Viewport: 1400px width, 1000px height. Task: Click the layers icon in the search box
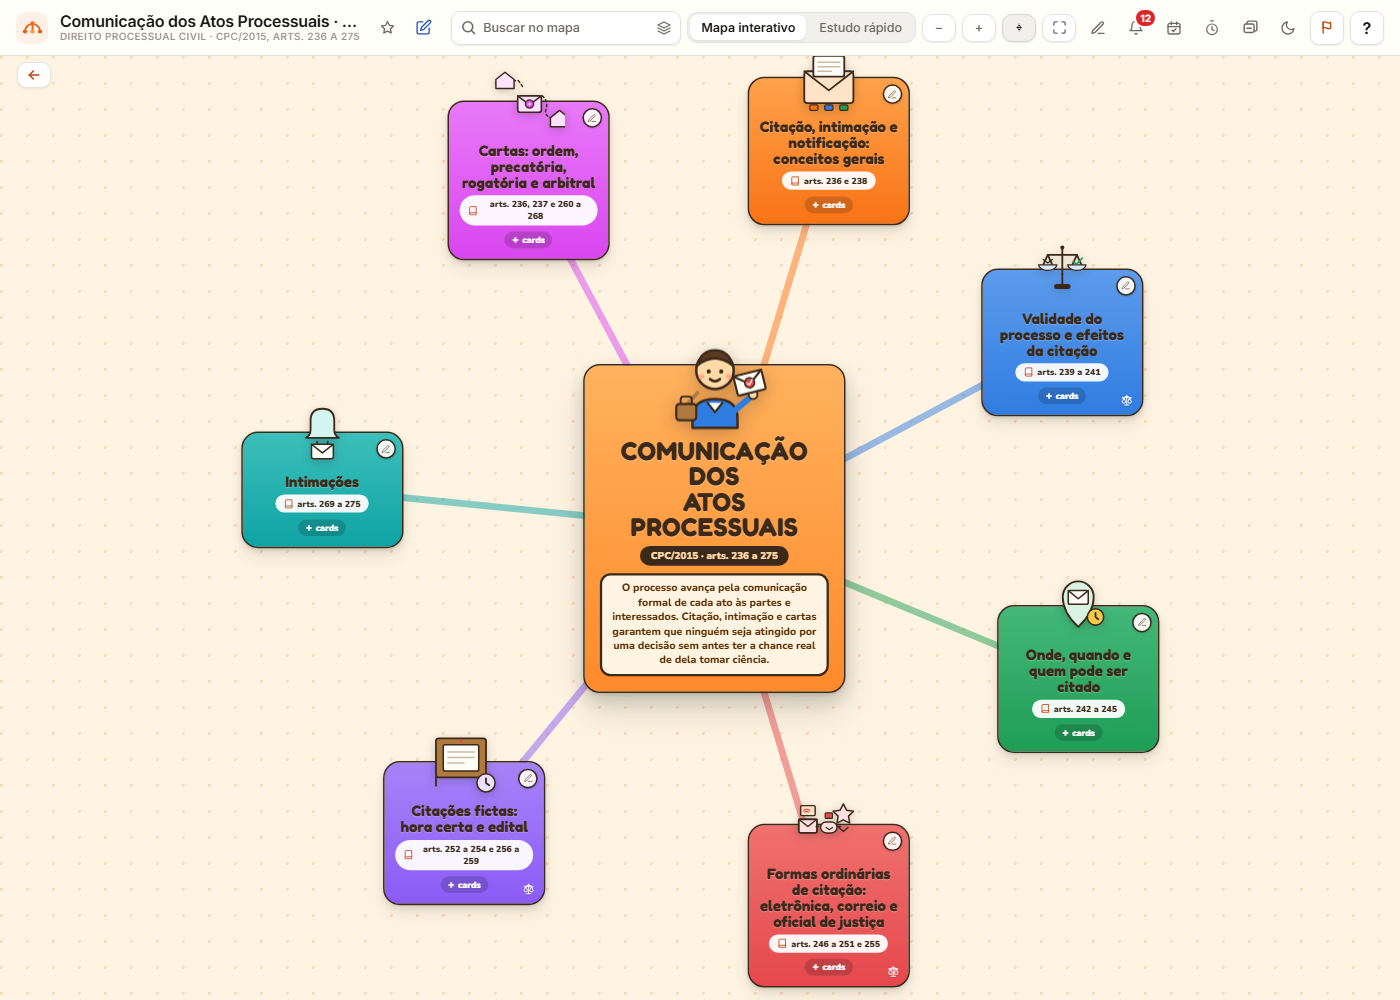coord(664,28)
